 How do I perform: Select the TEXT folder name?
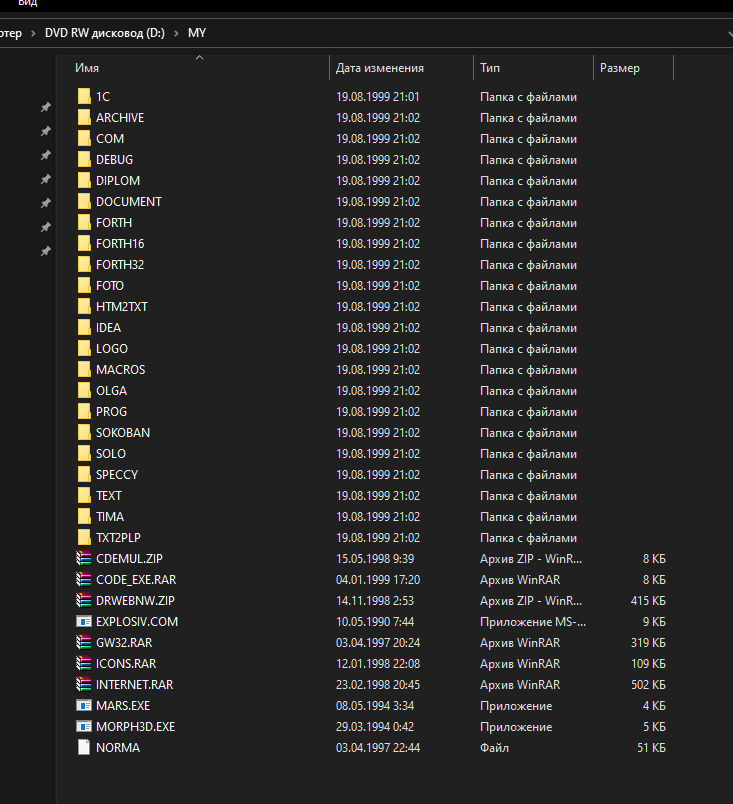pyautogui.click(x=109, y=496)
